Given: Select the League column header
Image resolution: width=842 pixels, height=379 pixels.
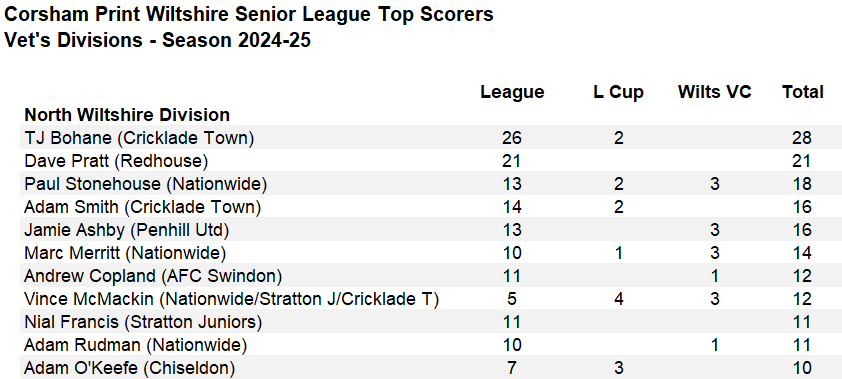Looking at the screenshot, I should (512, 92).
